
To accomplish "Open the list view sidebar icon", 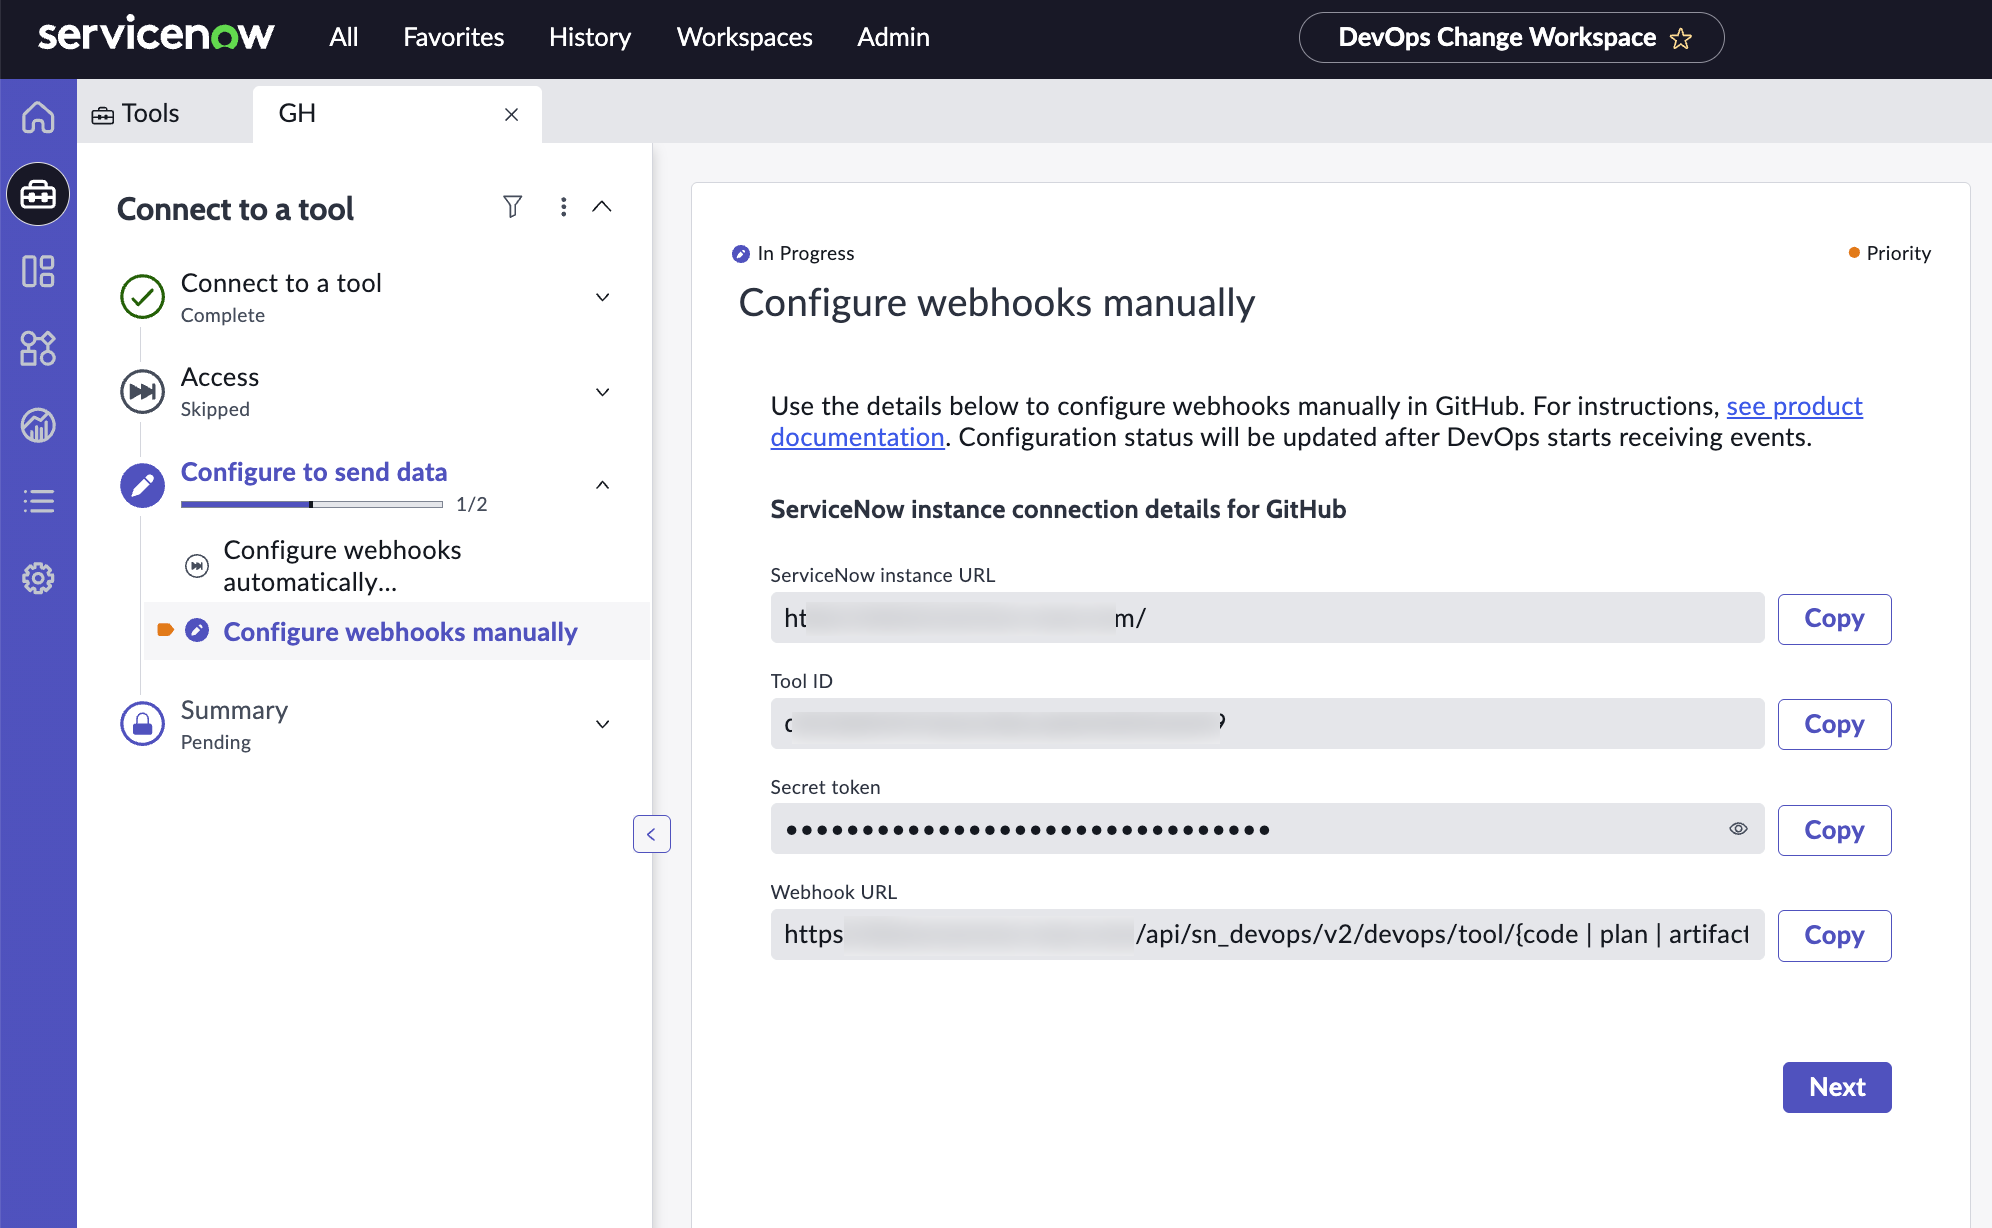I will coord(38,501).
